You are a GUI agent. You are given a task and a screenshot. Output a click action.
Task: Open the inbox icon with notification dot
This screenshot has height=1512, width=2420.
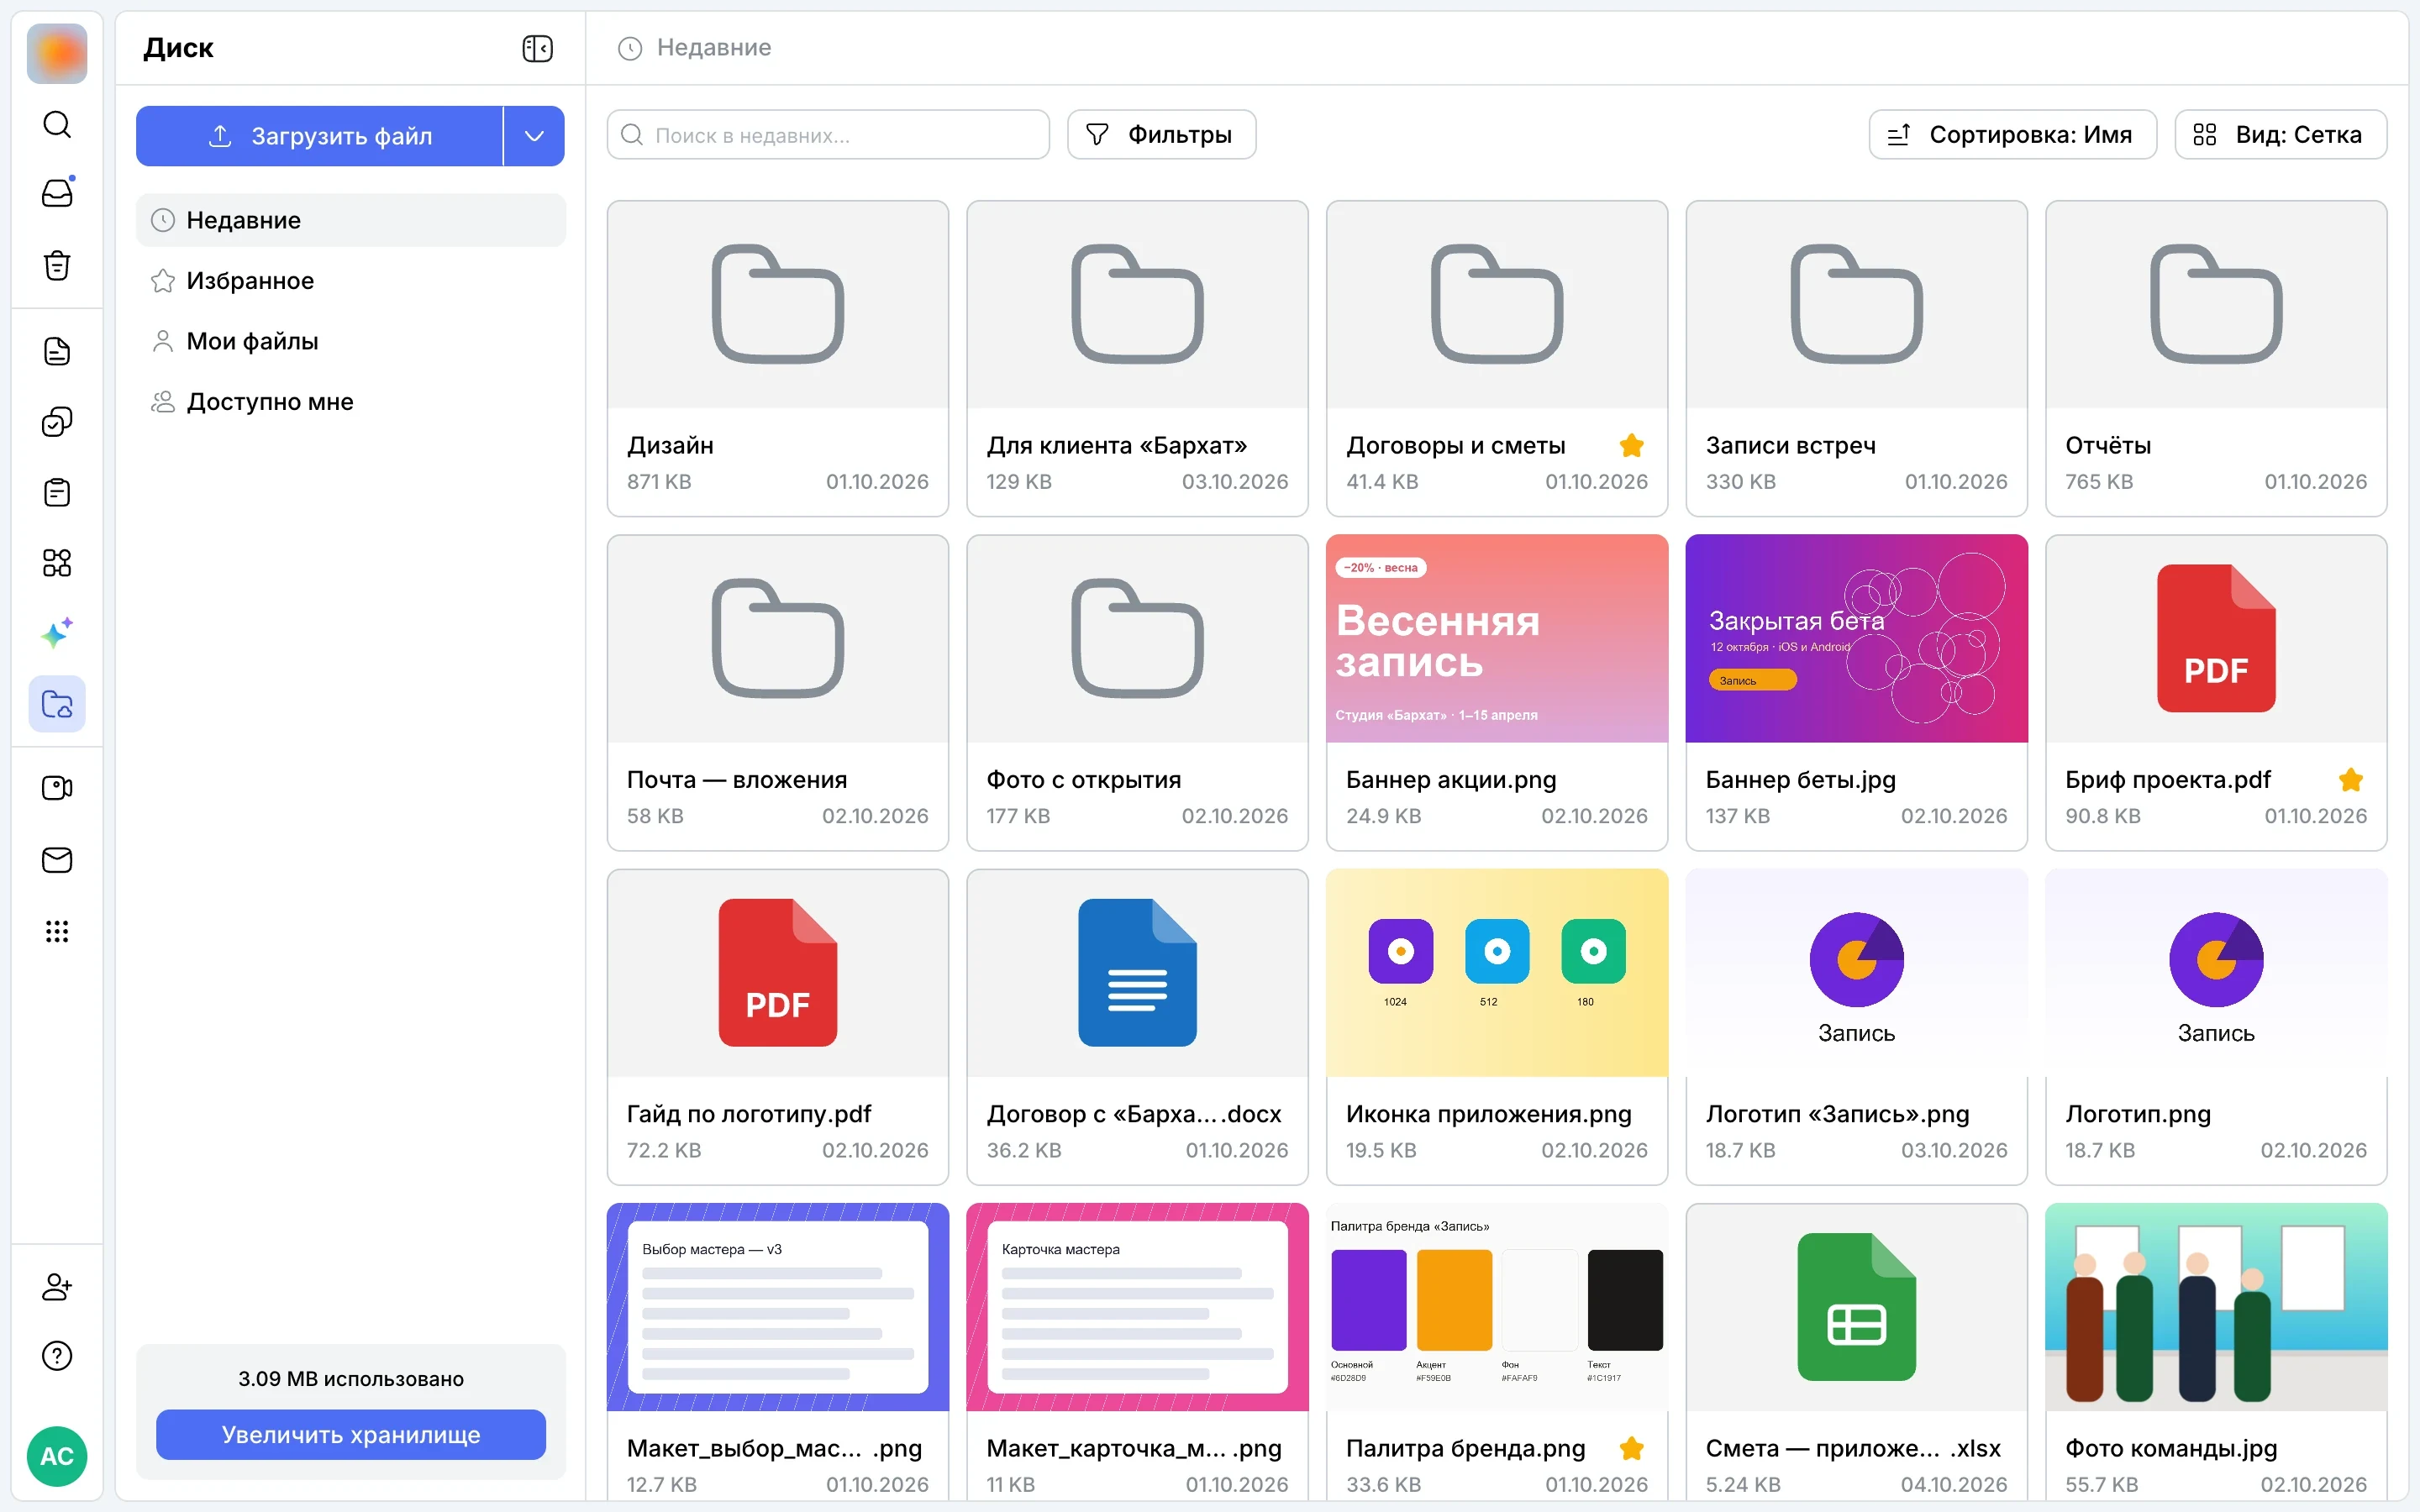(57, 193)
